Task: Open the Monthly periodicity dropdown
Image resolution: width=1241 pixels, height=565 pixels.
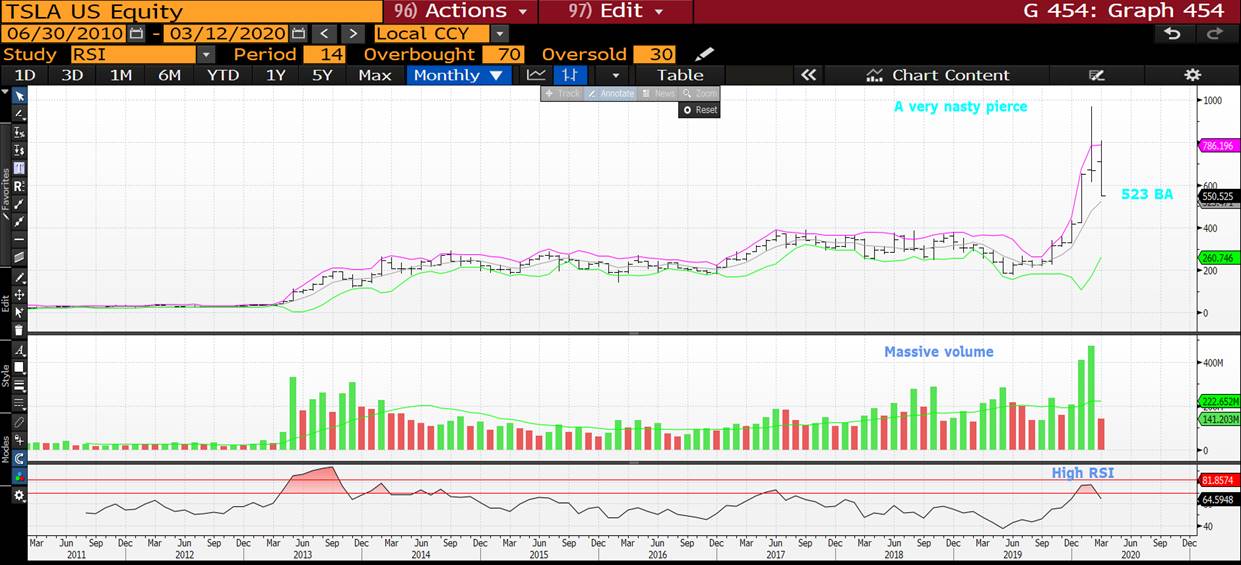Action: (458, 75)
